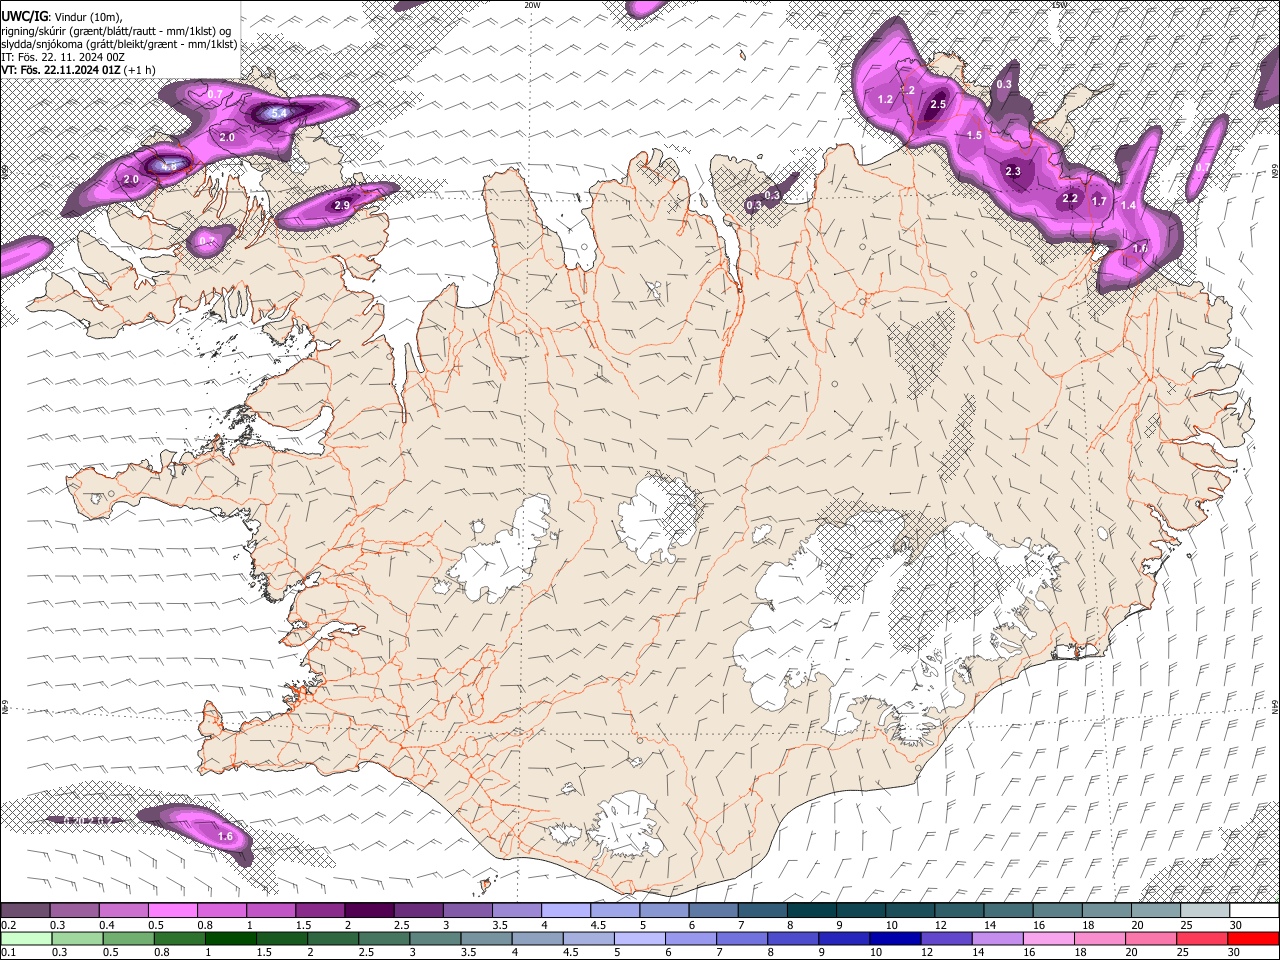
Task: Pick bottom-row pale green swatch between 0.1 and 0.3
Action: tap(26, 938)
